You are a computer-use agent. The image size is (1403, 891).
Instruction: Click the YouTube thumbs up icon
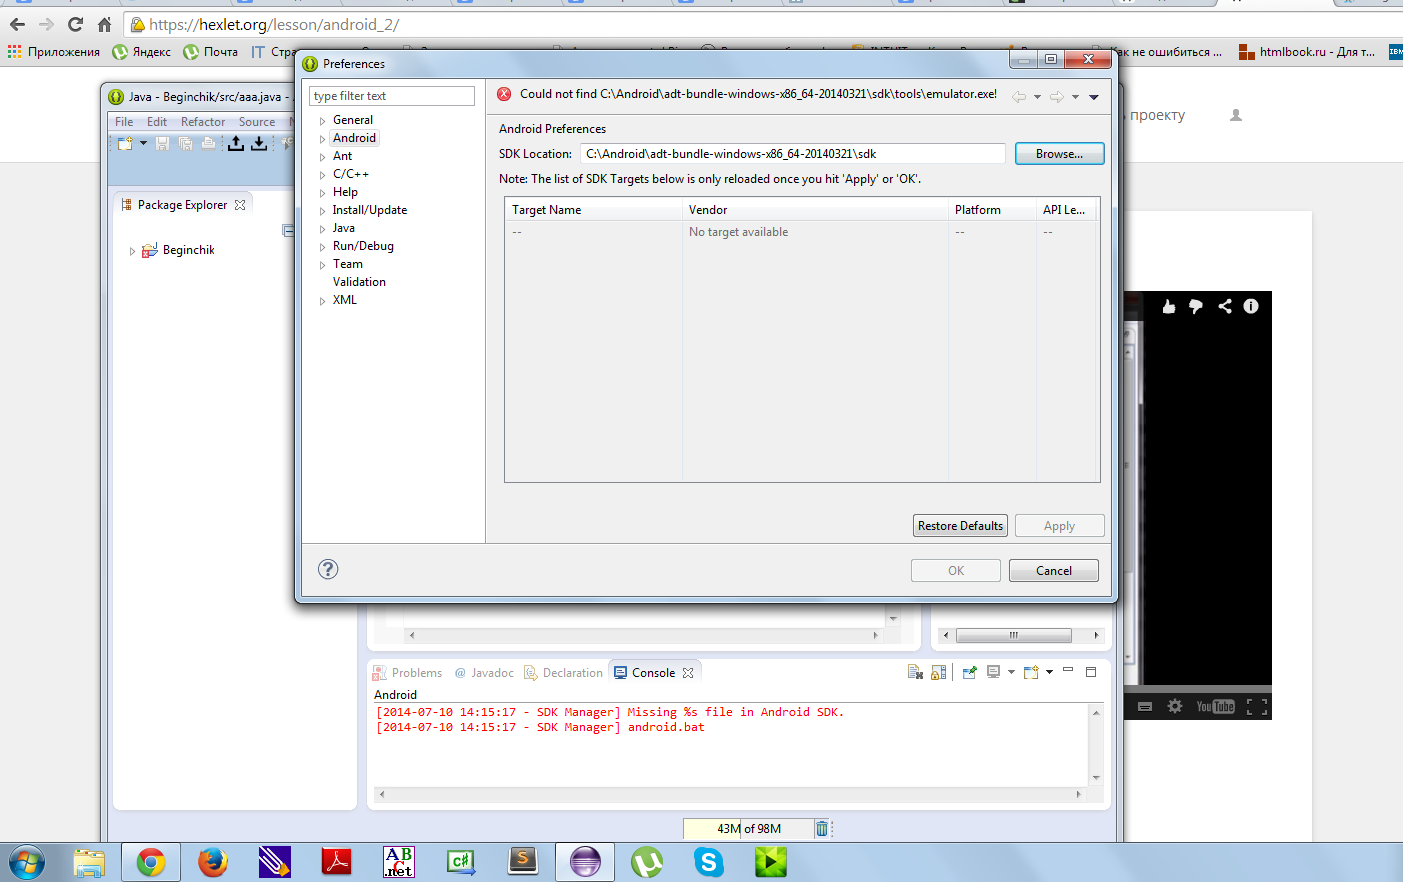(x=1168, y=307)
